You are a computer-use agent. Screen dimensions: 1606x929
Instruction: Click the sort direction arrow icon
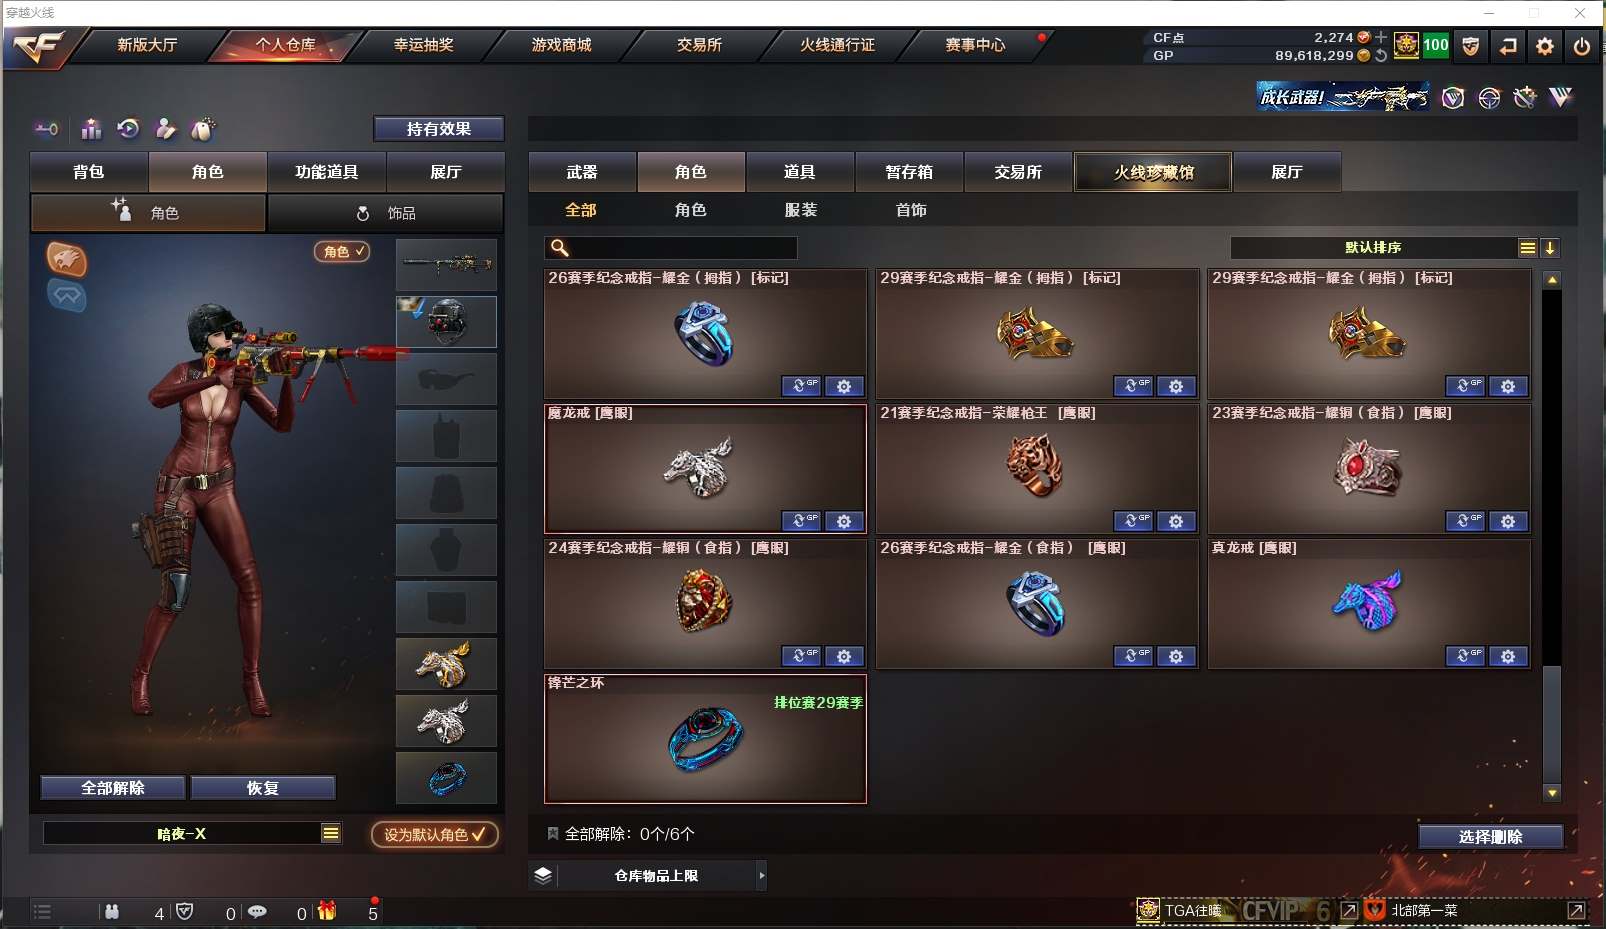[x=1550, y=248]
